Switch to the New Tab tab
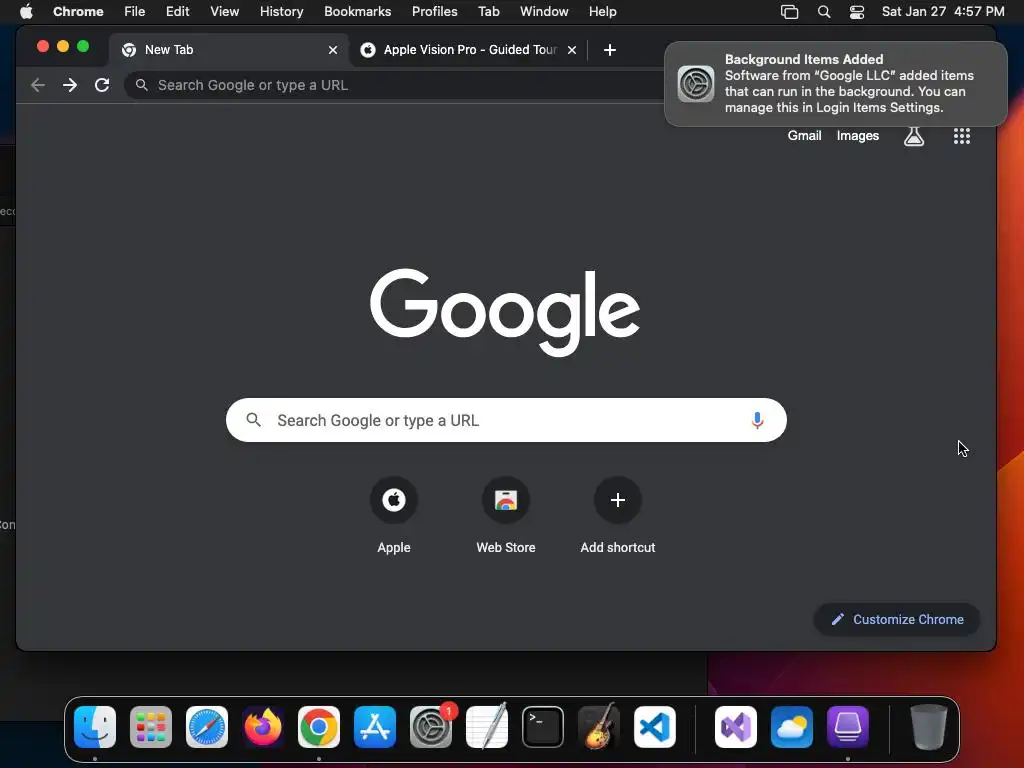1024x768 pixels. point(229,50)
